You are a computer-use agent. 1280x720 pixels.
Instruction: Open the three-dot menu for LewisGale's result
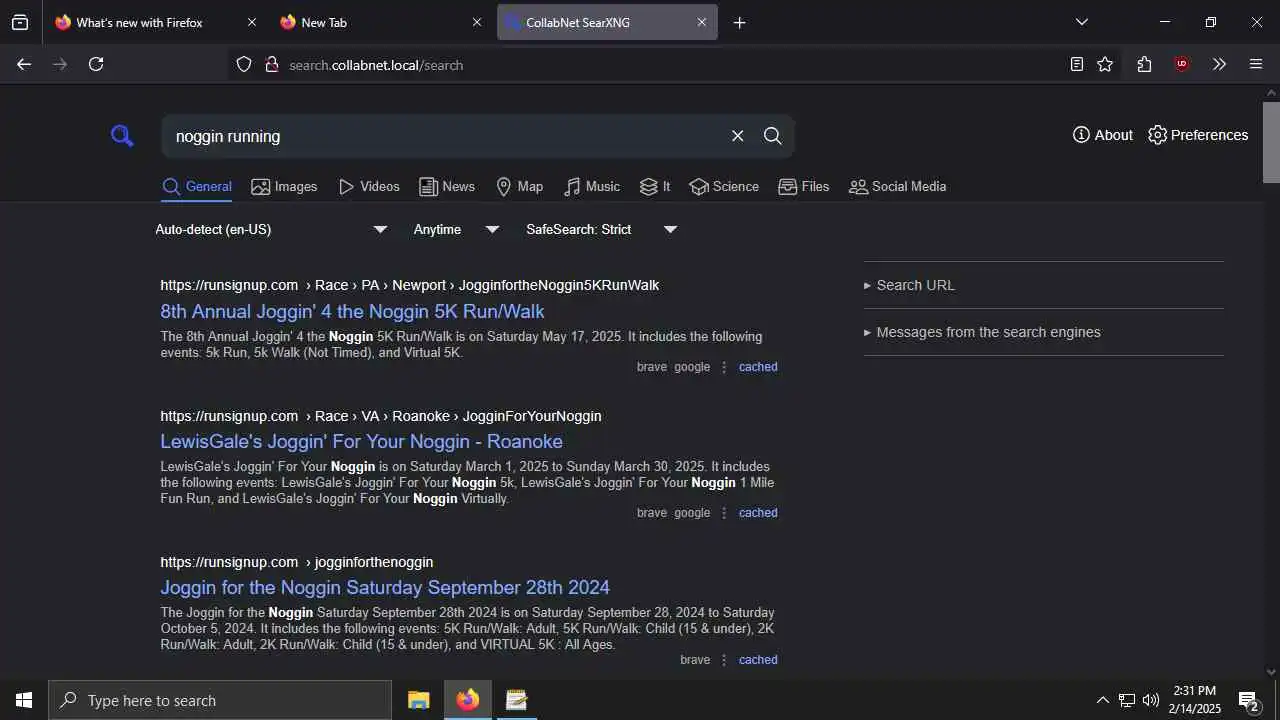(725, 513)
